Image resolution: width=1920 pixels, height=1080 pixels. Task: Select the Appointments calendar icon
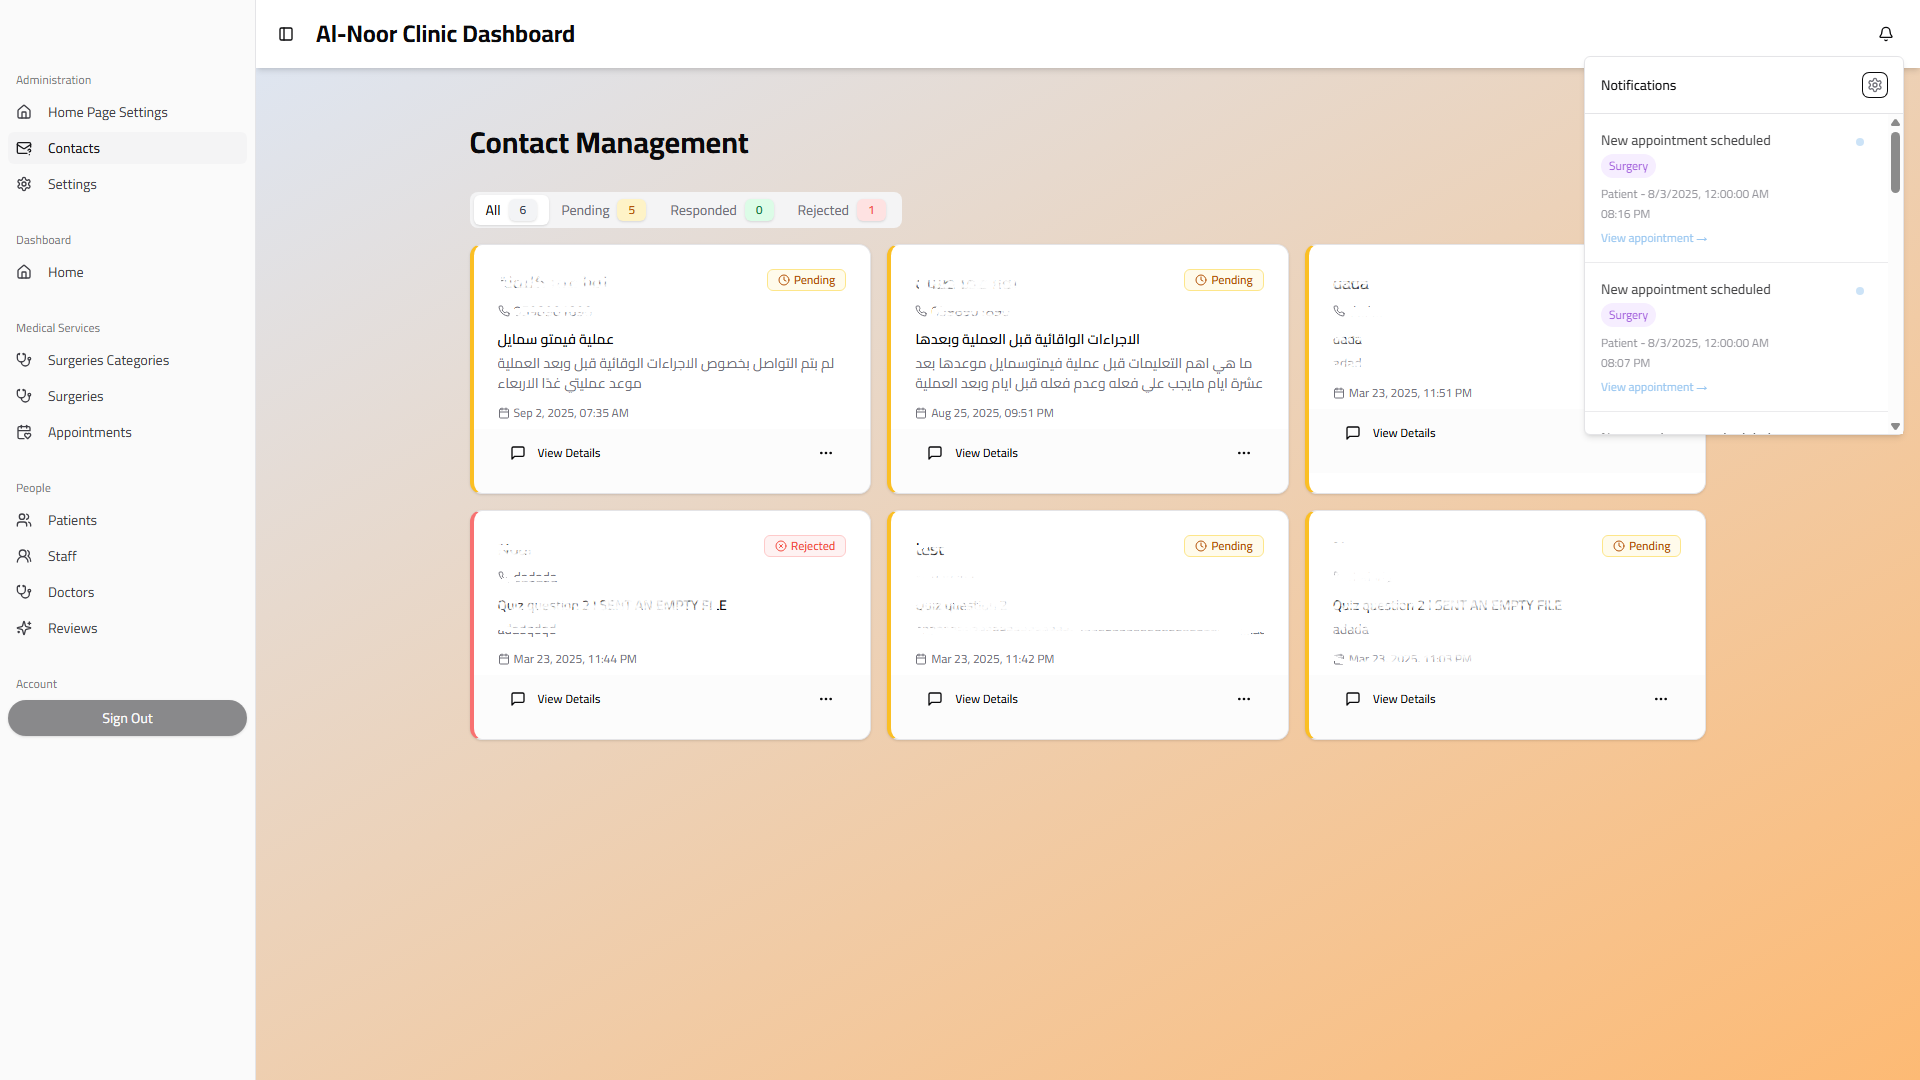(x=24, y=432)
